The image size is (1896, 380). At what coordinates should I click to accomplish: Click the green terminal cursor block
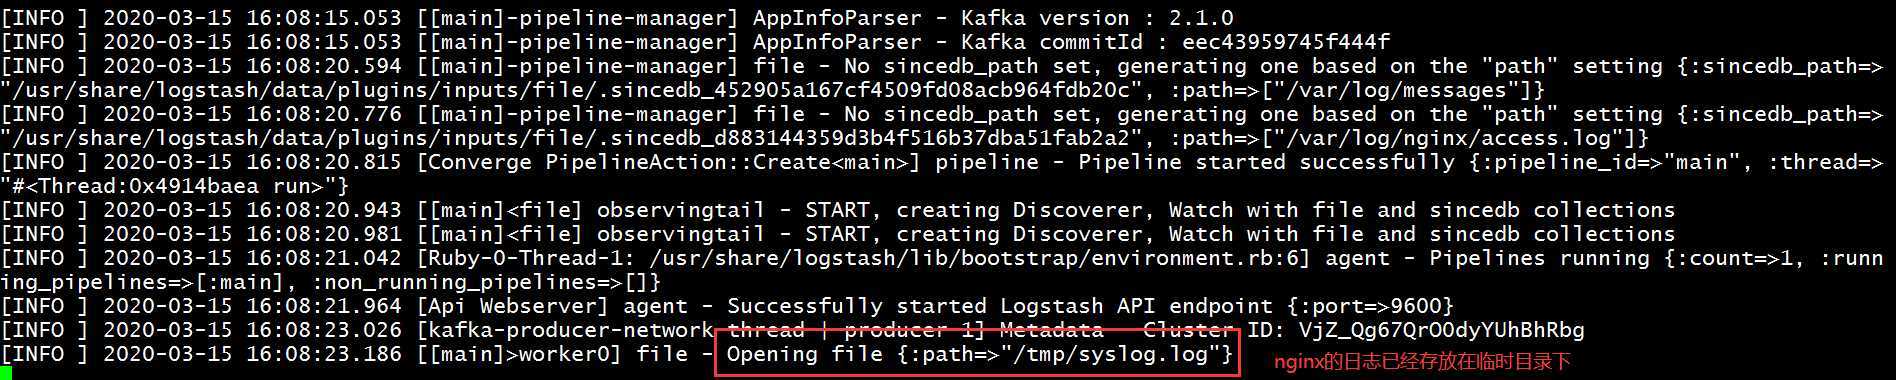[x=6, y=373]
